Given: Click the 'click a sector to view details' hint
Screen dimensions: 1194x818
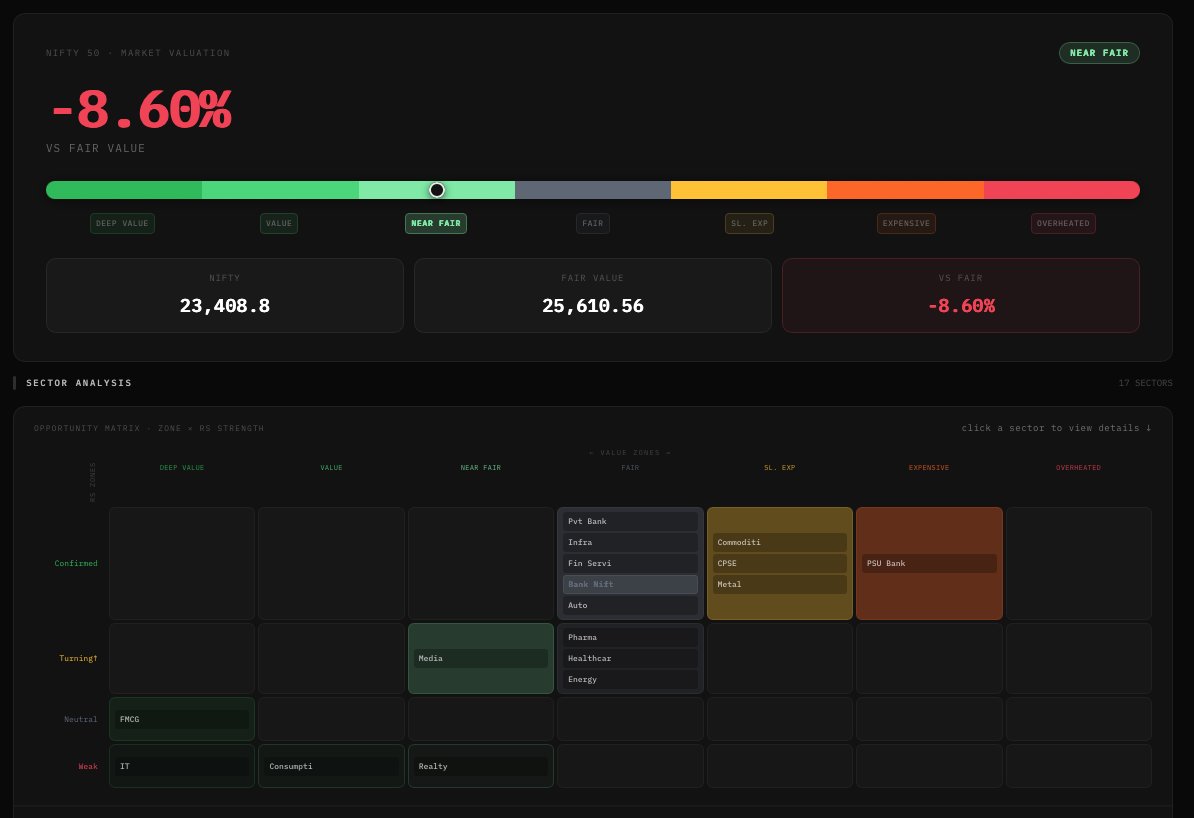Looking at the screenshot, I should pos(1056,428).
